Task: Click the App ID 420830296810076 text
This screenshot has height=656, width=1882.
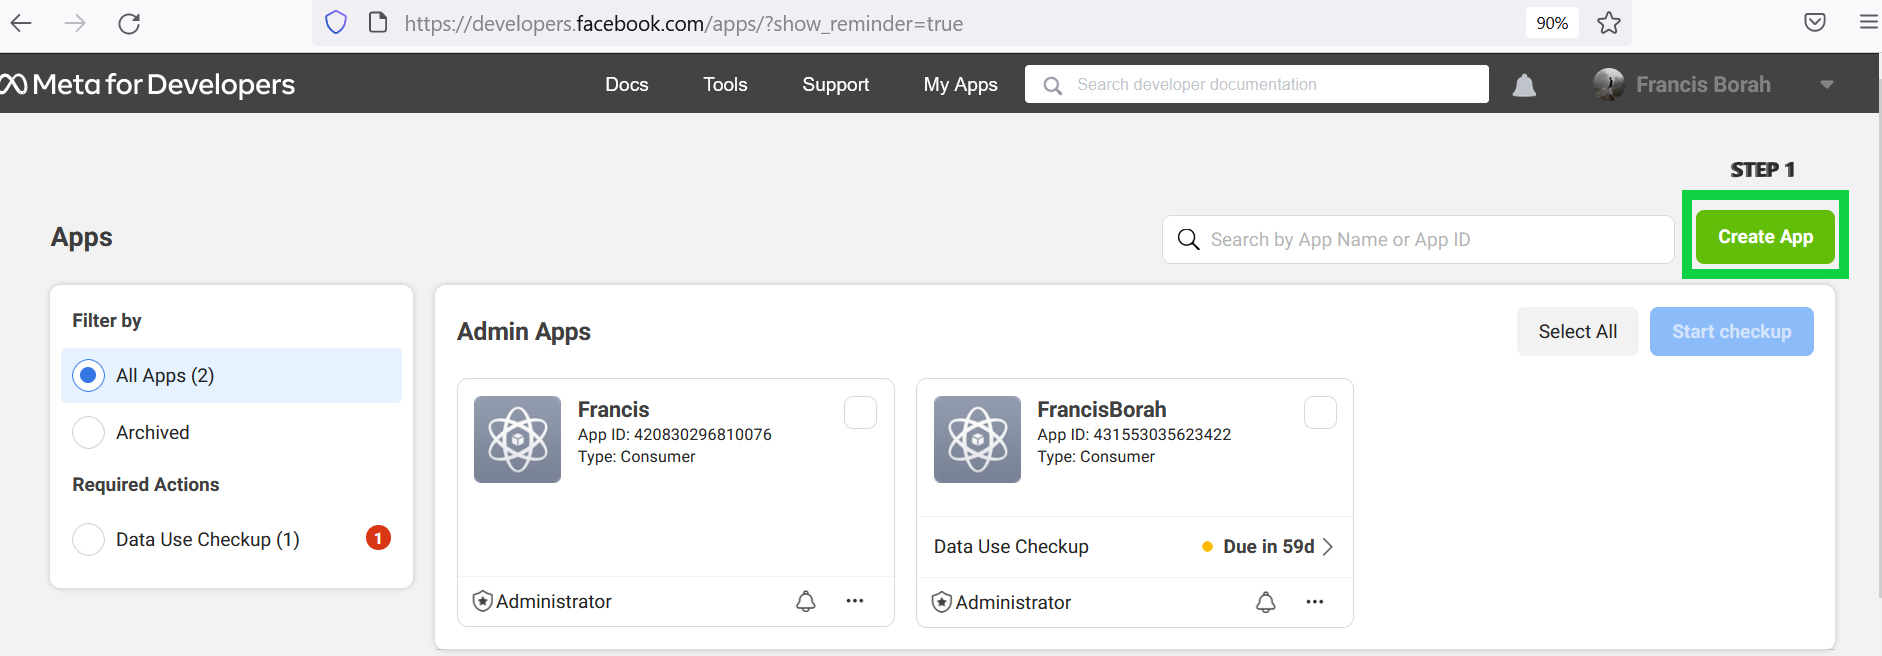Action: click(675, 434)
